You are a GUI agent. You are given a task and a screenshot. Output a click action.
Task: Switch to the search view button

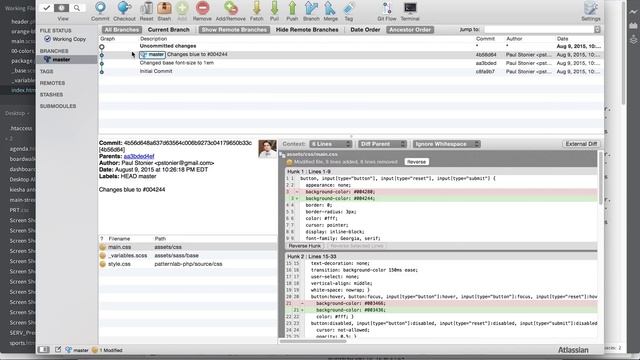click(77, 8)
